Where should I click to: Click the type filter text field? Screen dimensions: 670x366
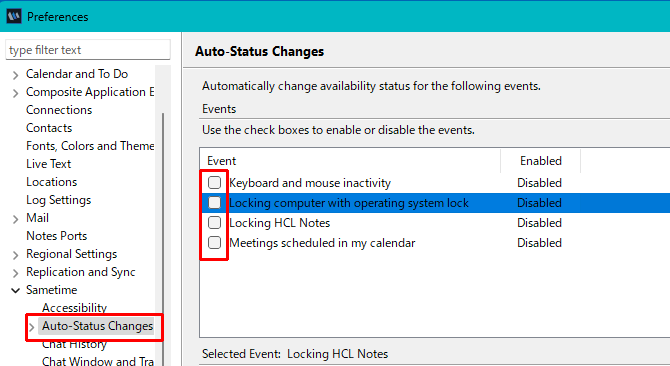88,50
